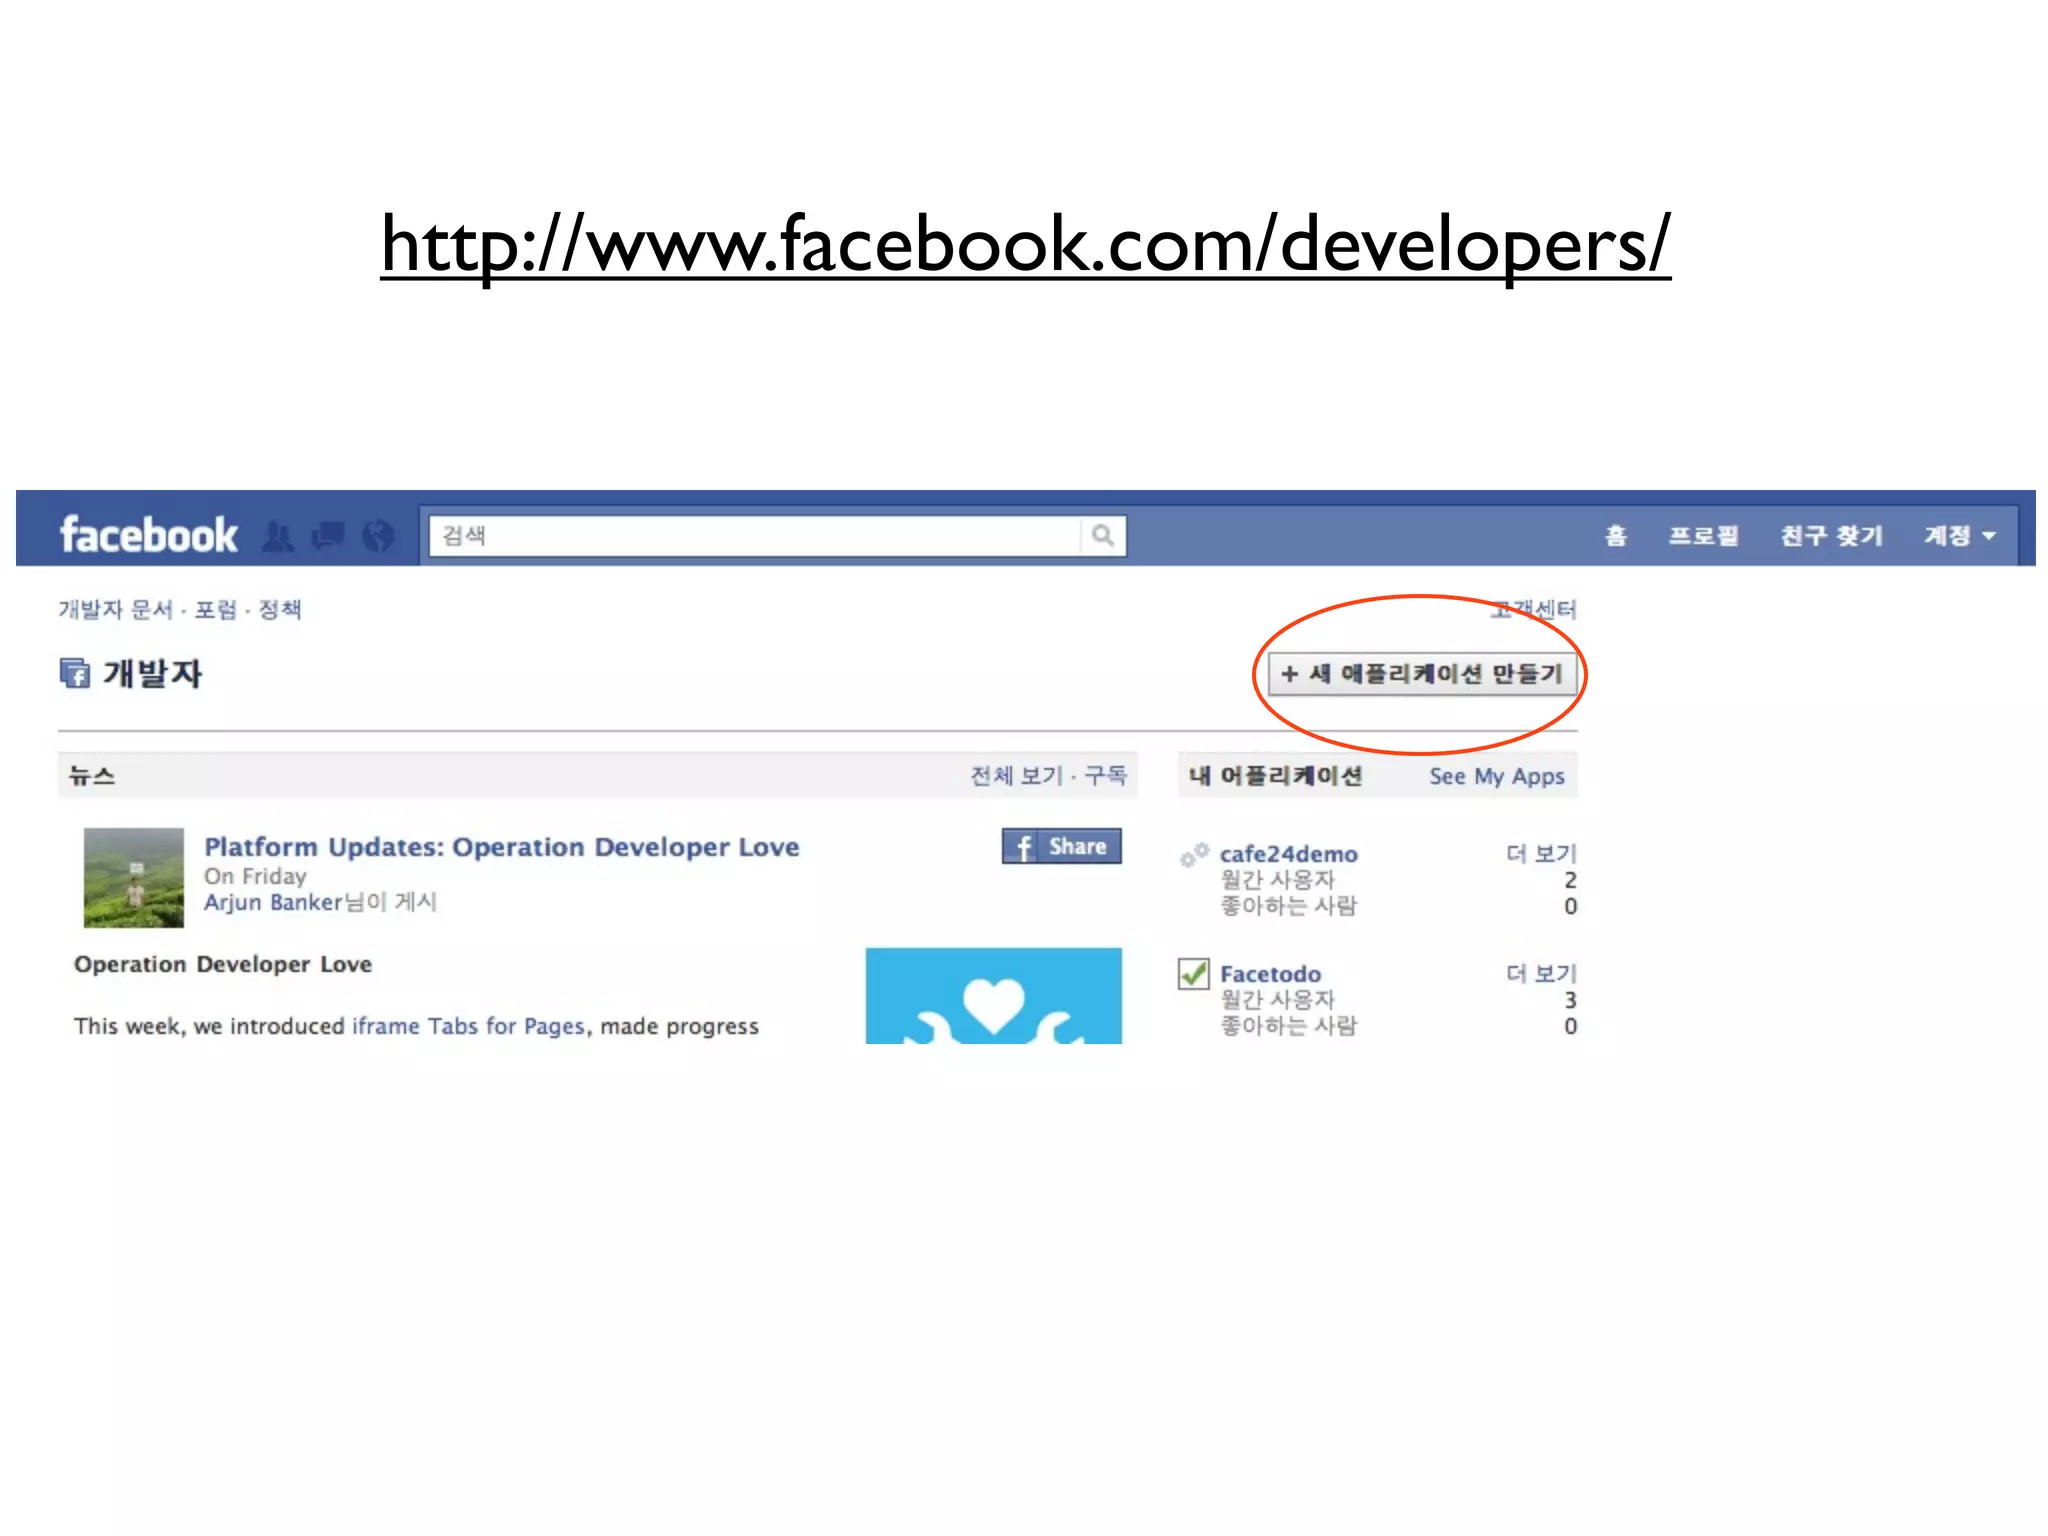
Task: Click the search magnifier button
Action: (x=1103, y=535)
